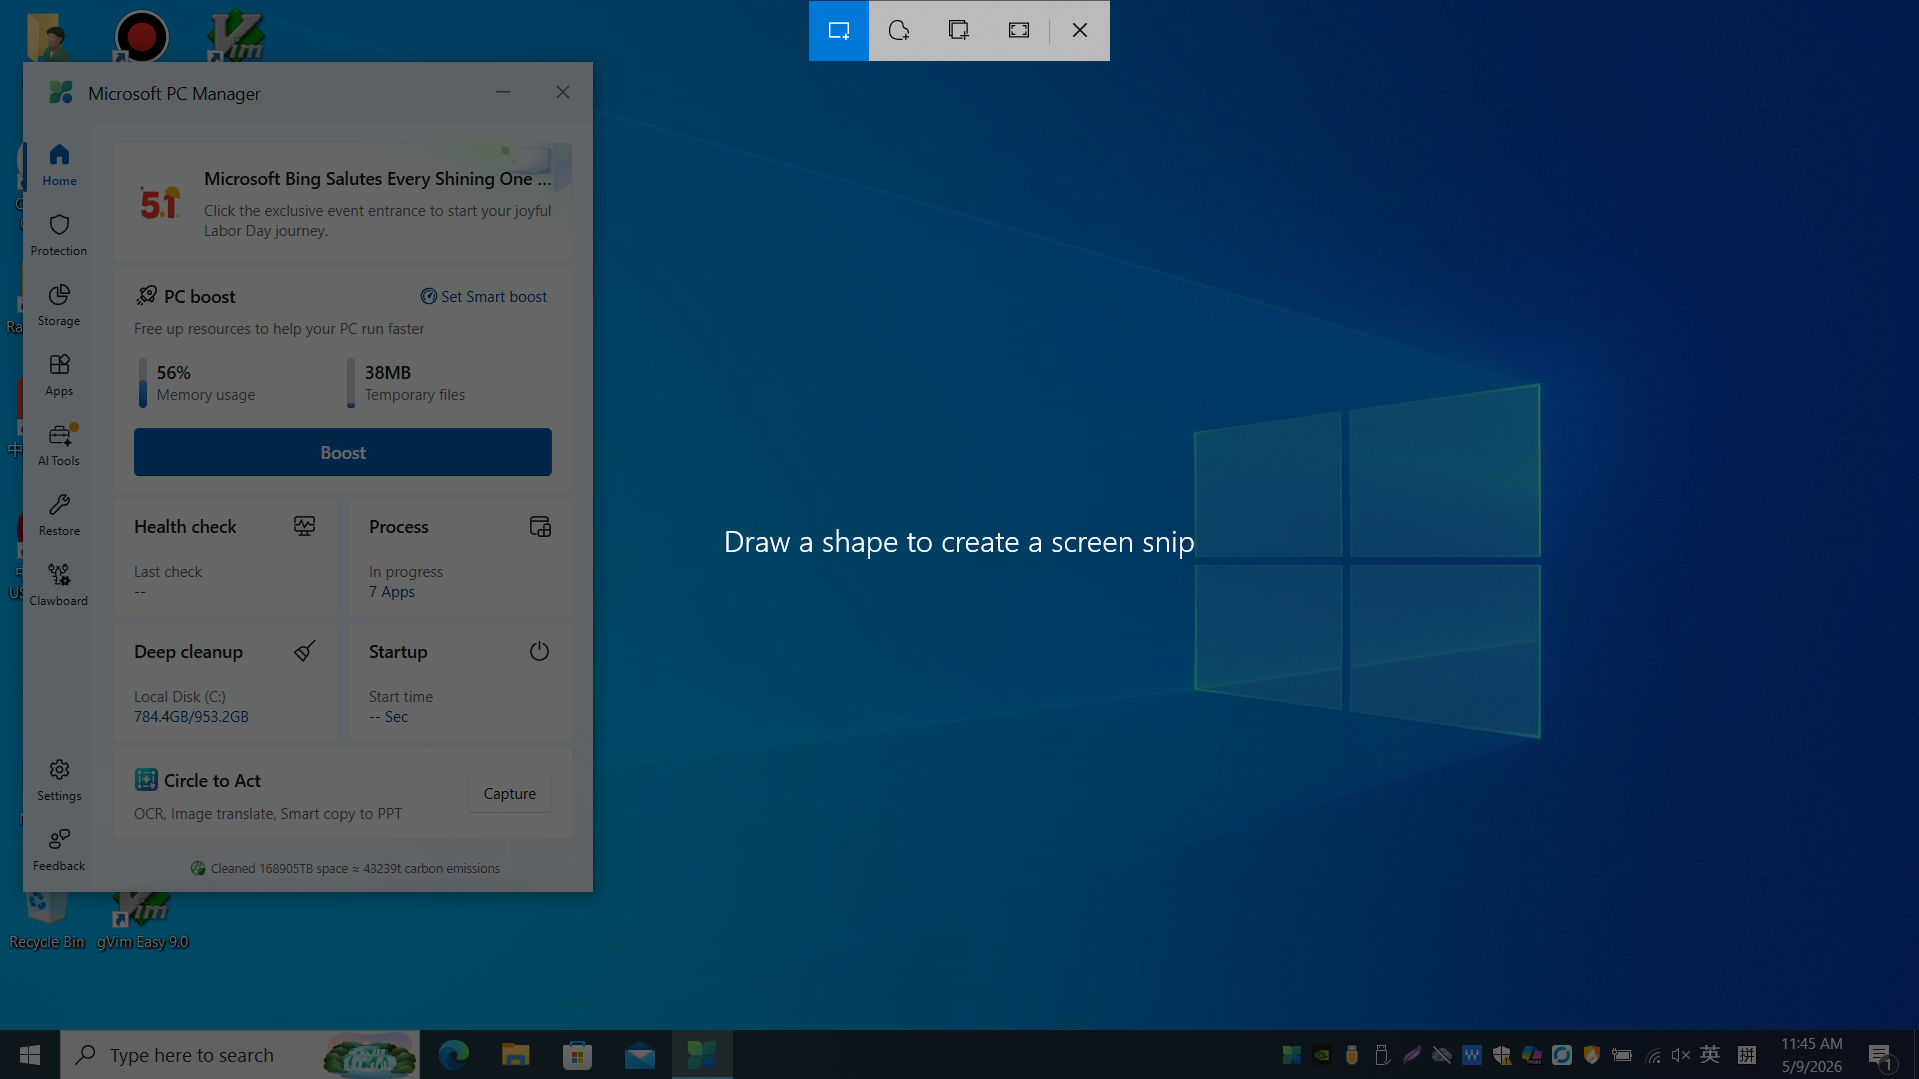The height and width of the screenshot is (1079, 1919).
Task: Click the Startup power icon
Action: 540,651
